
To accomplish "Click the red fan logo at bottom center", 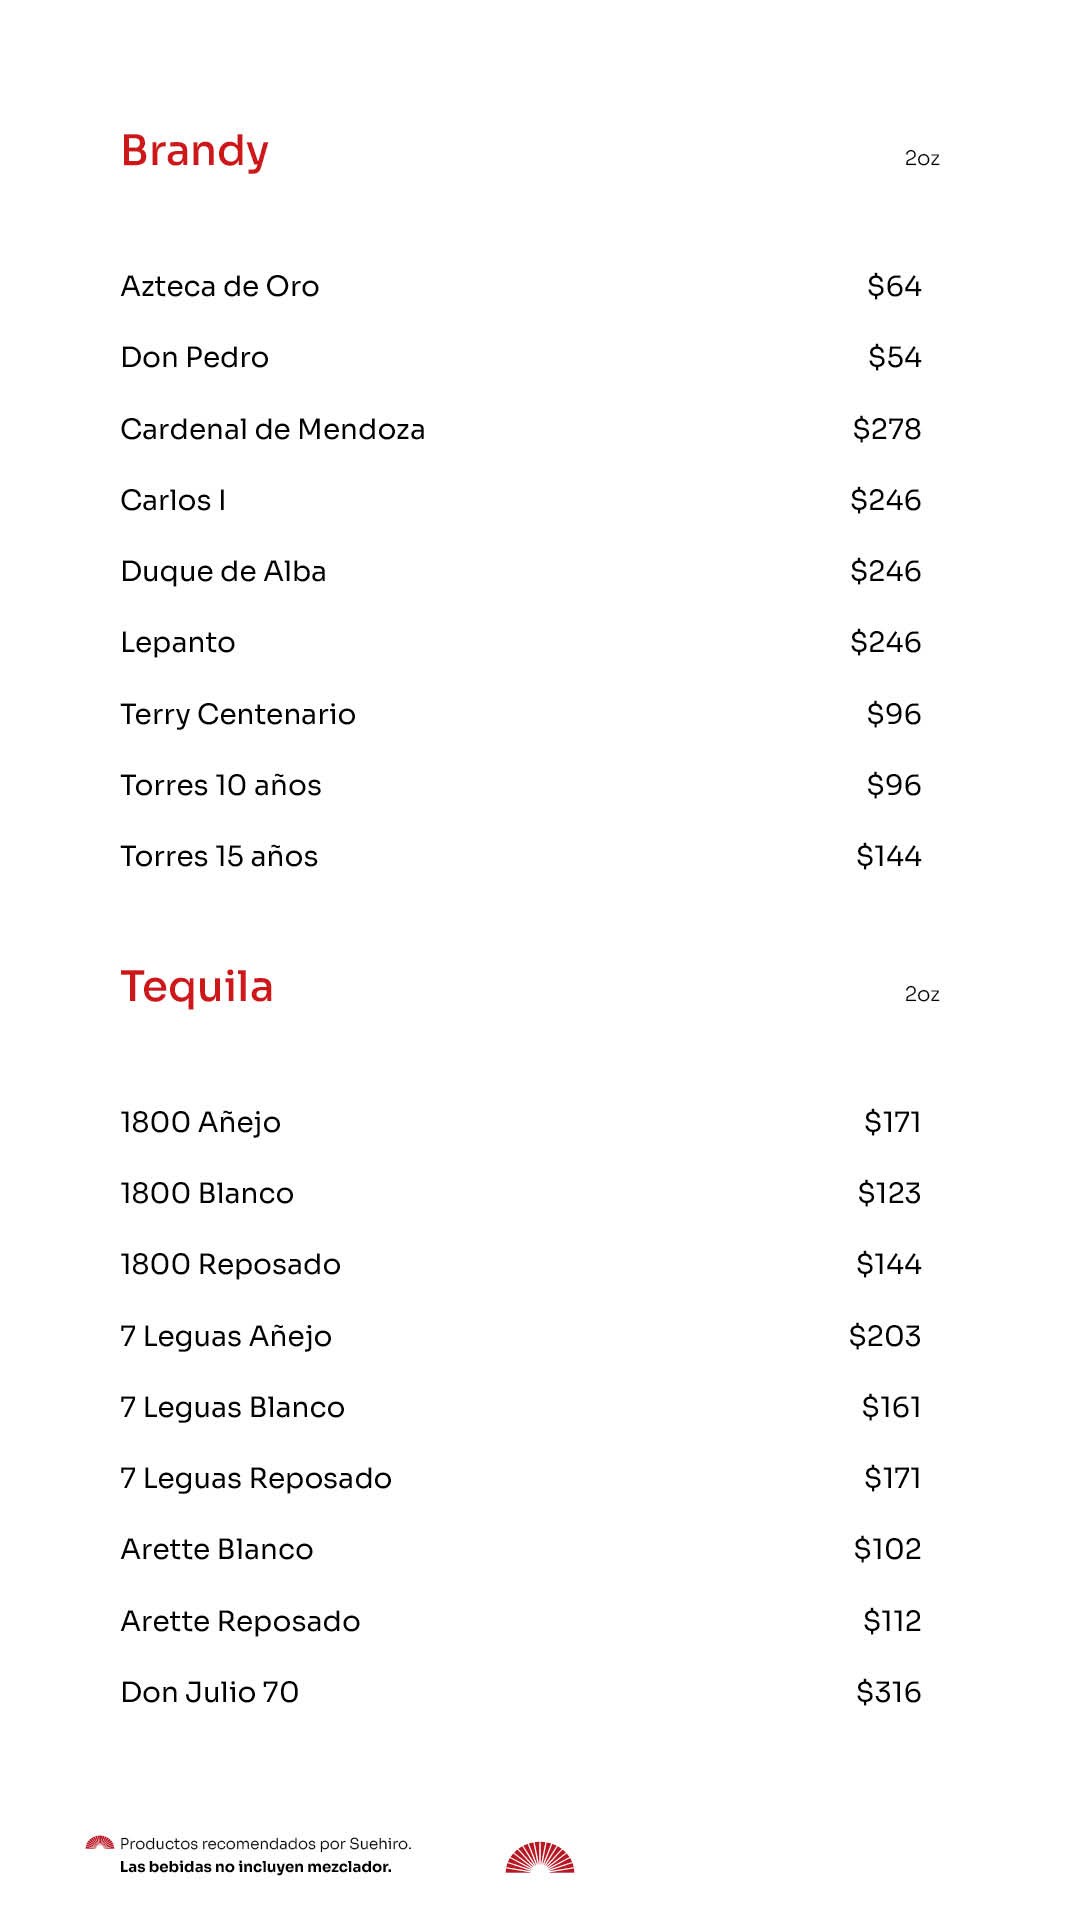I will [540, 1857].
